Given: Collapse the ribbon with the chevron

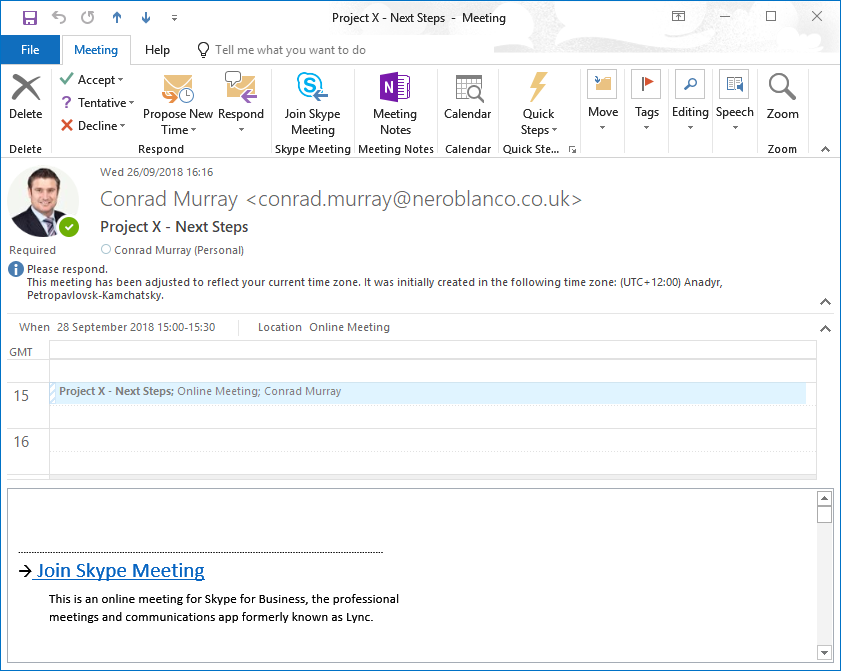Looking at the screenshot, I should (x=825, y=149).
